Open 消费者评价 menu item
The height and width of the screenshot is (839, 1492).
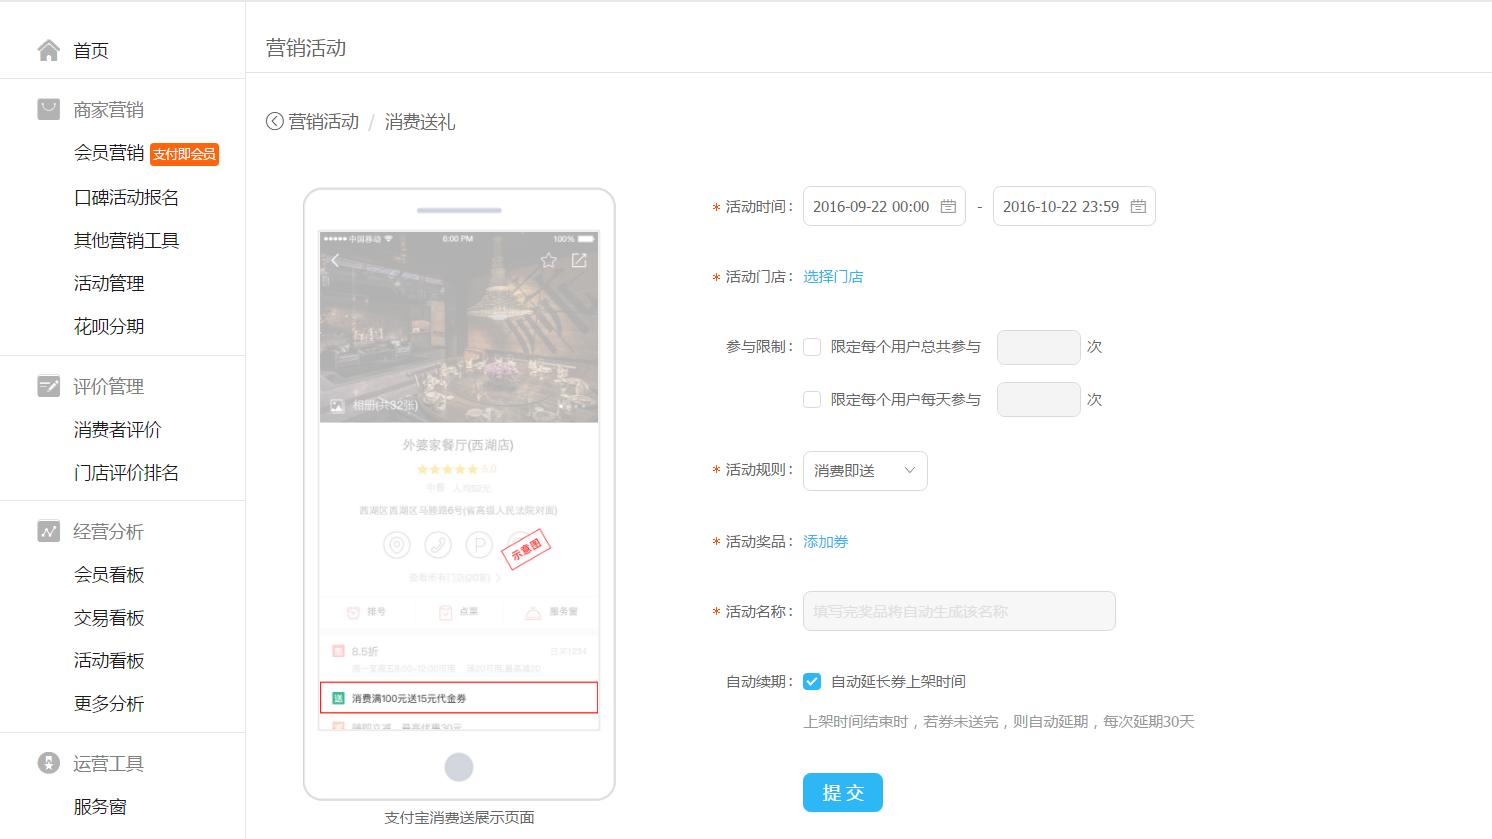[x=118, y=429]
